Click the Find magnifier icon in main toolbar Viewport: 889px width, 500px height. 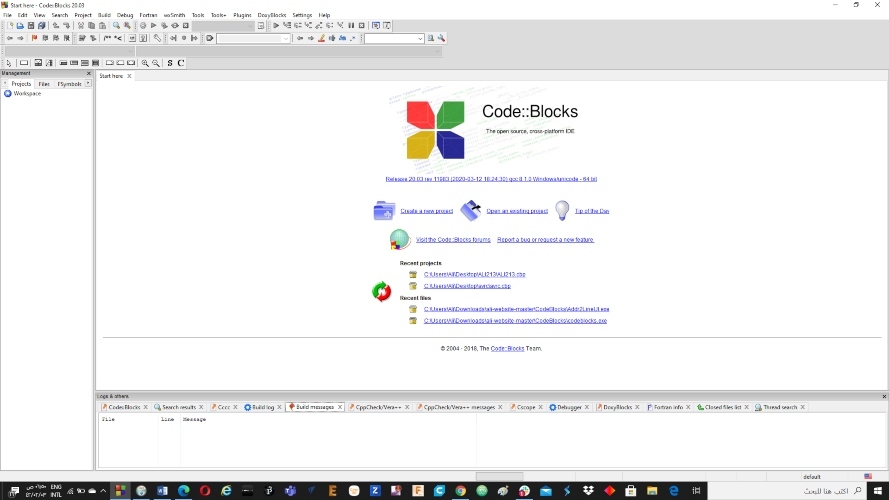tap(116, 26)
